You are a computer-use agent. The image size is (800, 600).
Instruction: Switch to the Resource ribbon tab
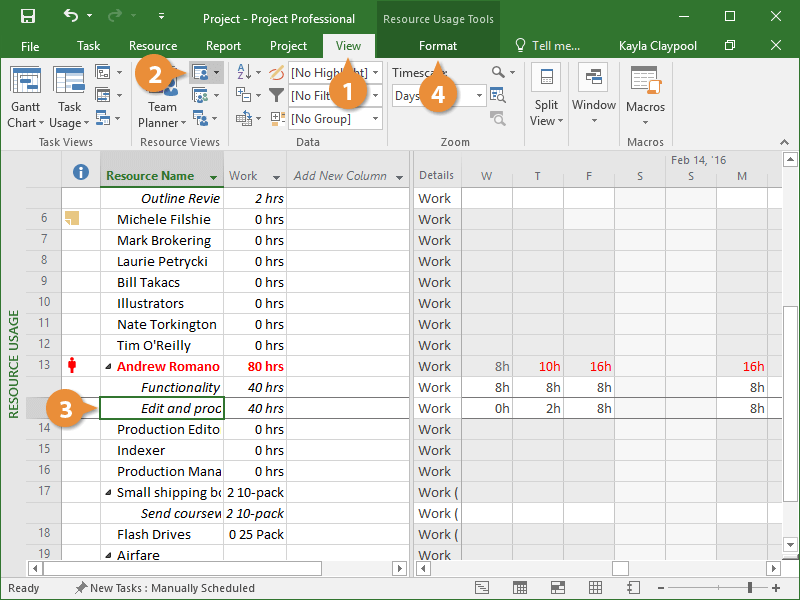[153, 46]
